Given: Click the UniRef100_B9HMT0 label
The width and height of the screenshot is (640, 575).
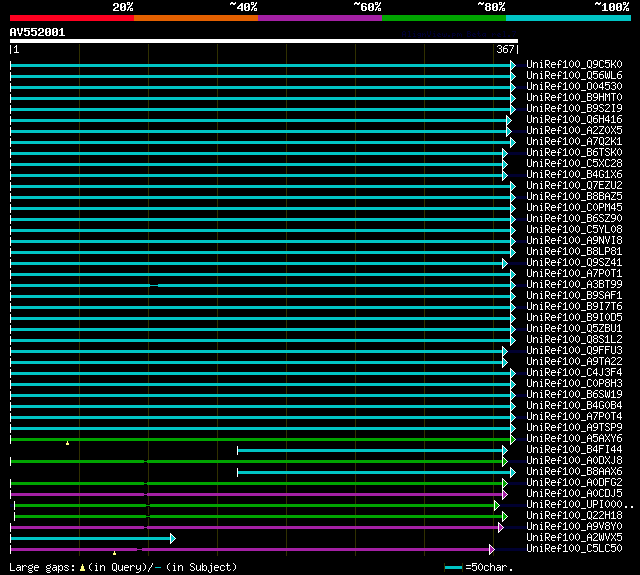Looking at the screenshot, I should (574, 98).
